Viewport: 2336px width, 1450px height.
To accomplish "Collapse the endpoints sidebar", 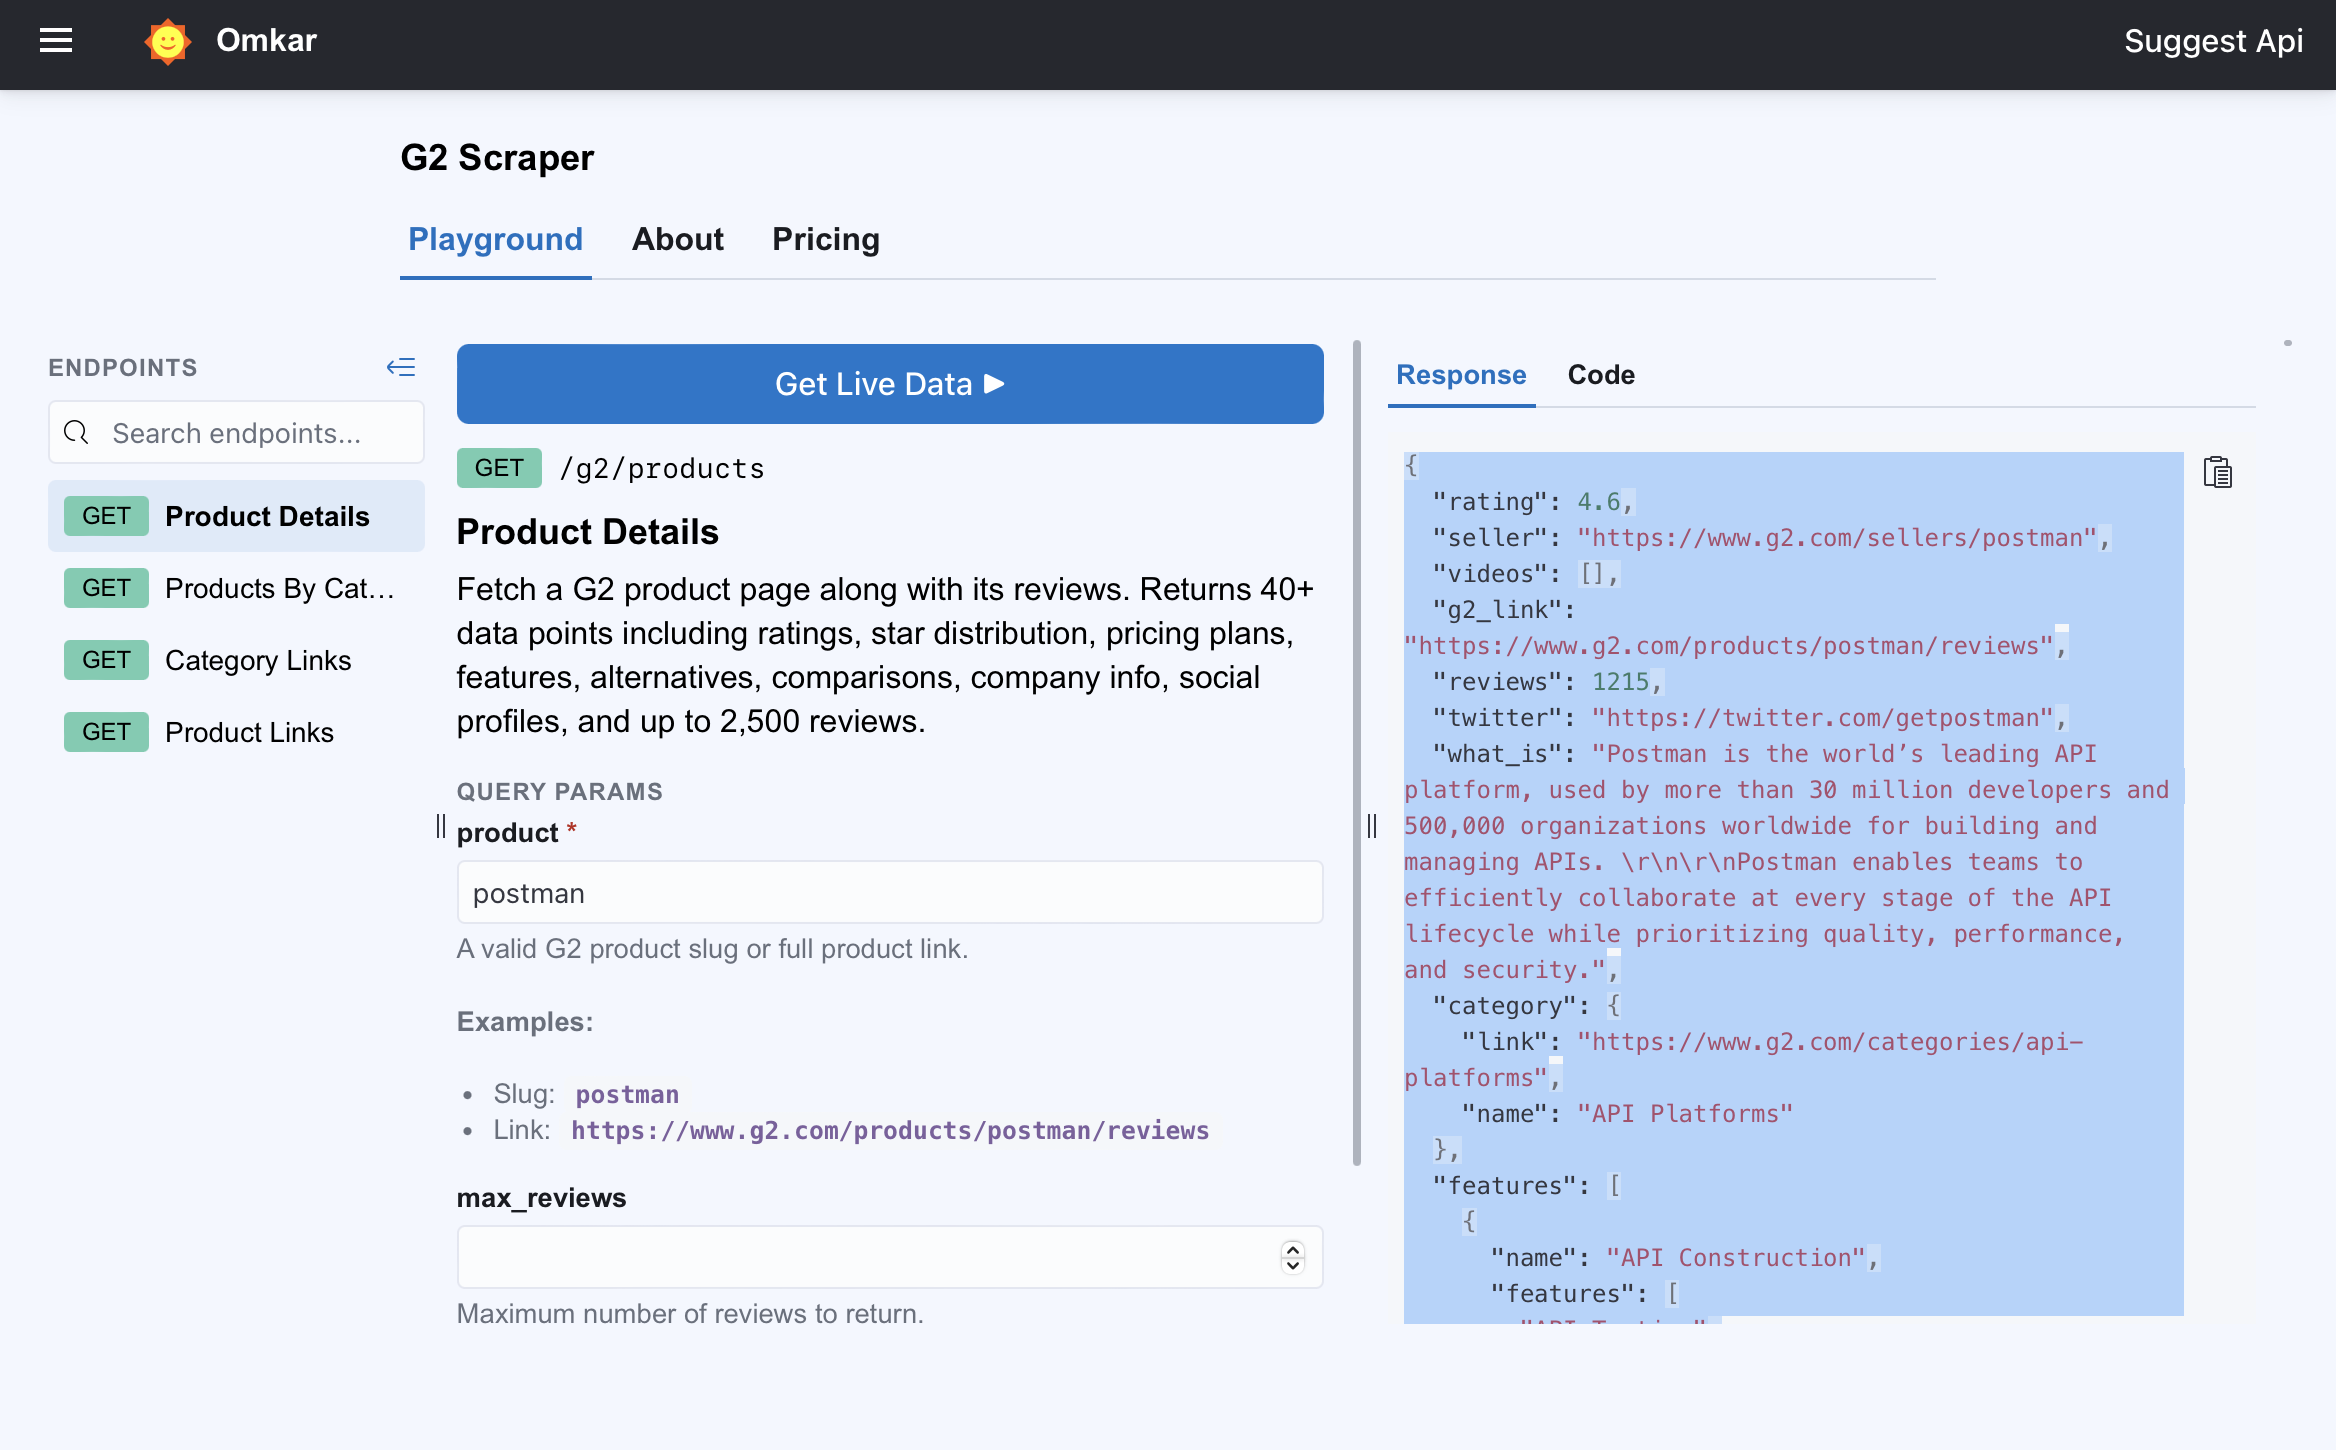I will tap(401, 367).
